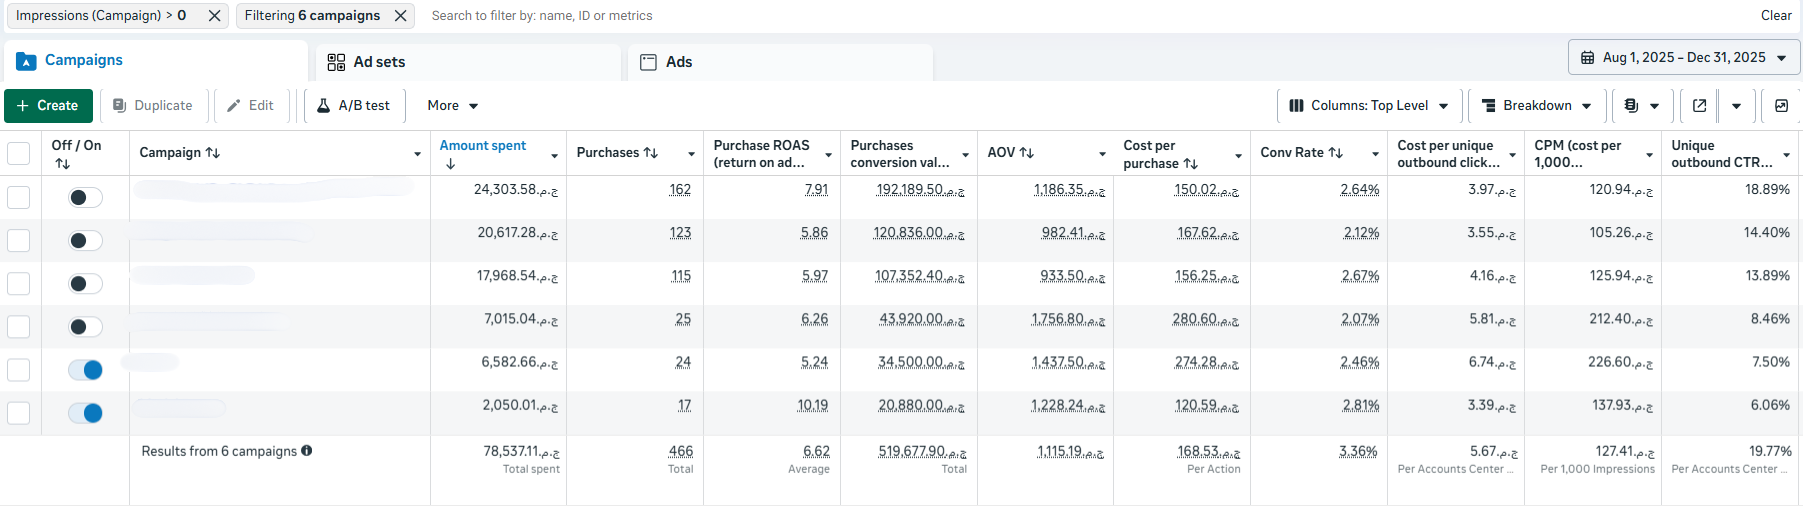Open Unique outbound CTR column dropdown
The height and width of the screenshot is (507, 1803).
(x=1786, y=155)
